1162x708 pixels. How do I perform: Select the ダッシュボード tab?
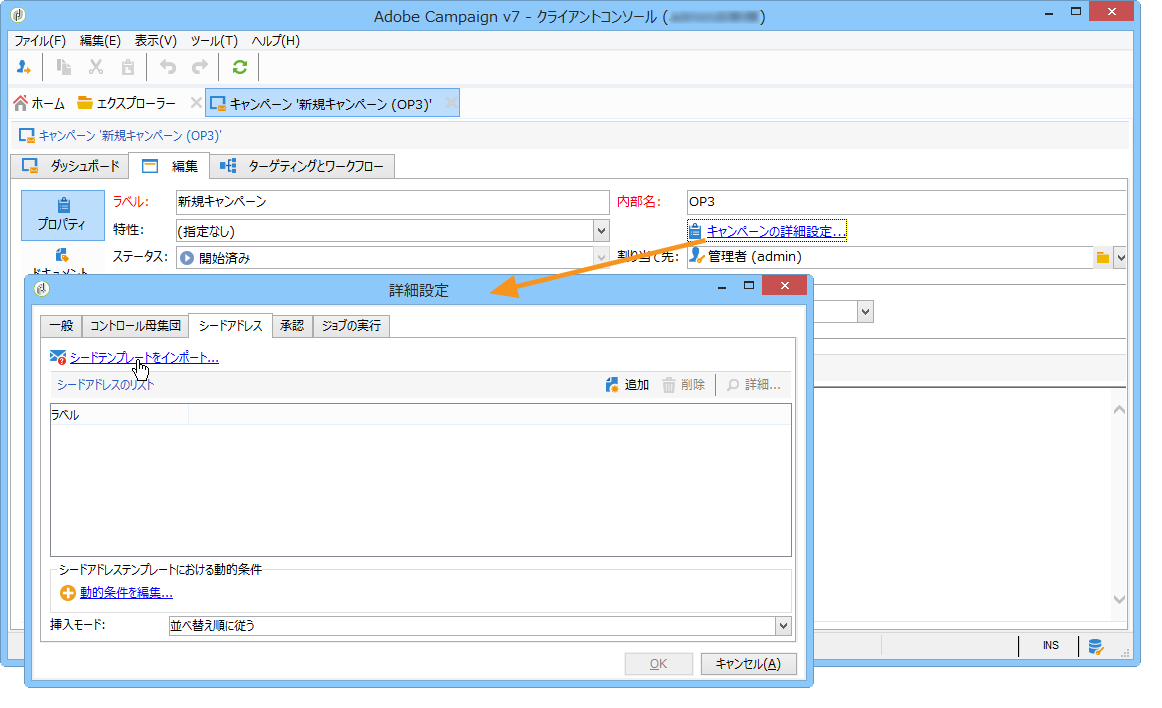click(70, 166)
